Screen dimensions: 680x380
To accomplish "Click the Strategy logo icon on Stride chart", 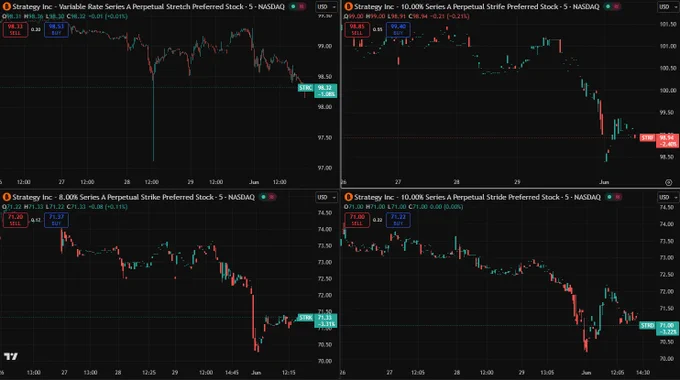I will [x=348, y=197].
